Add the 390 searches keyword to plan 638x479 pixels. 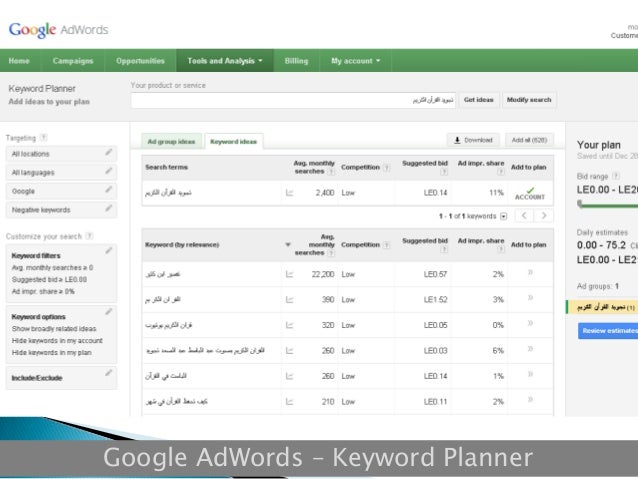tap(530, 298)
